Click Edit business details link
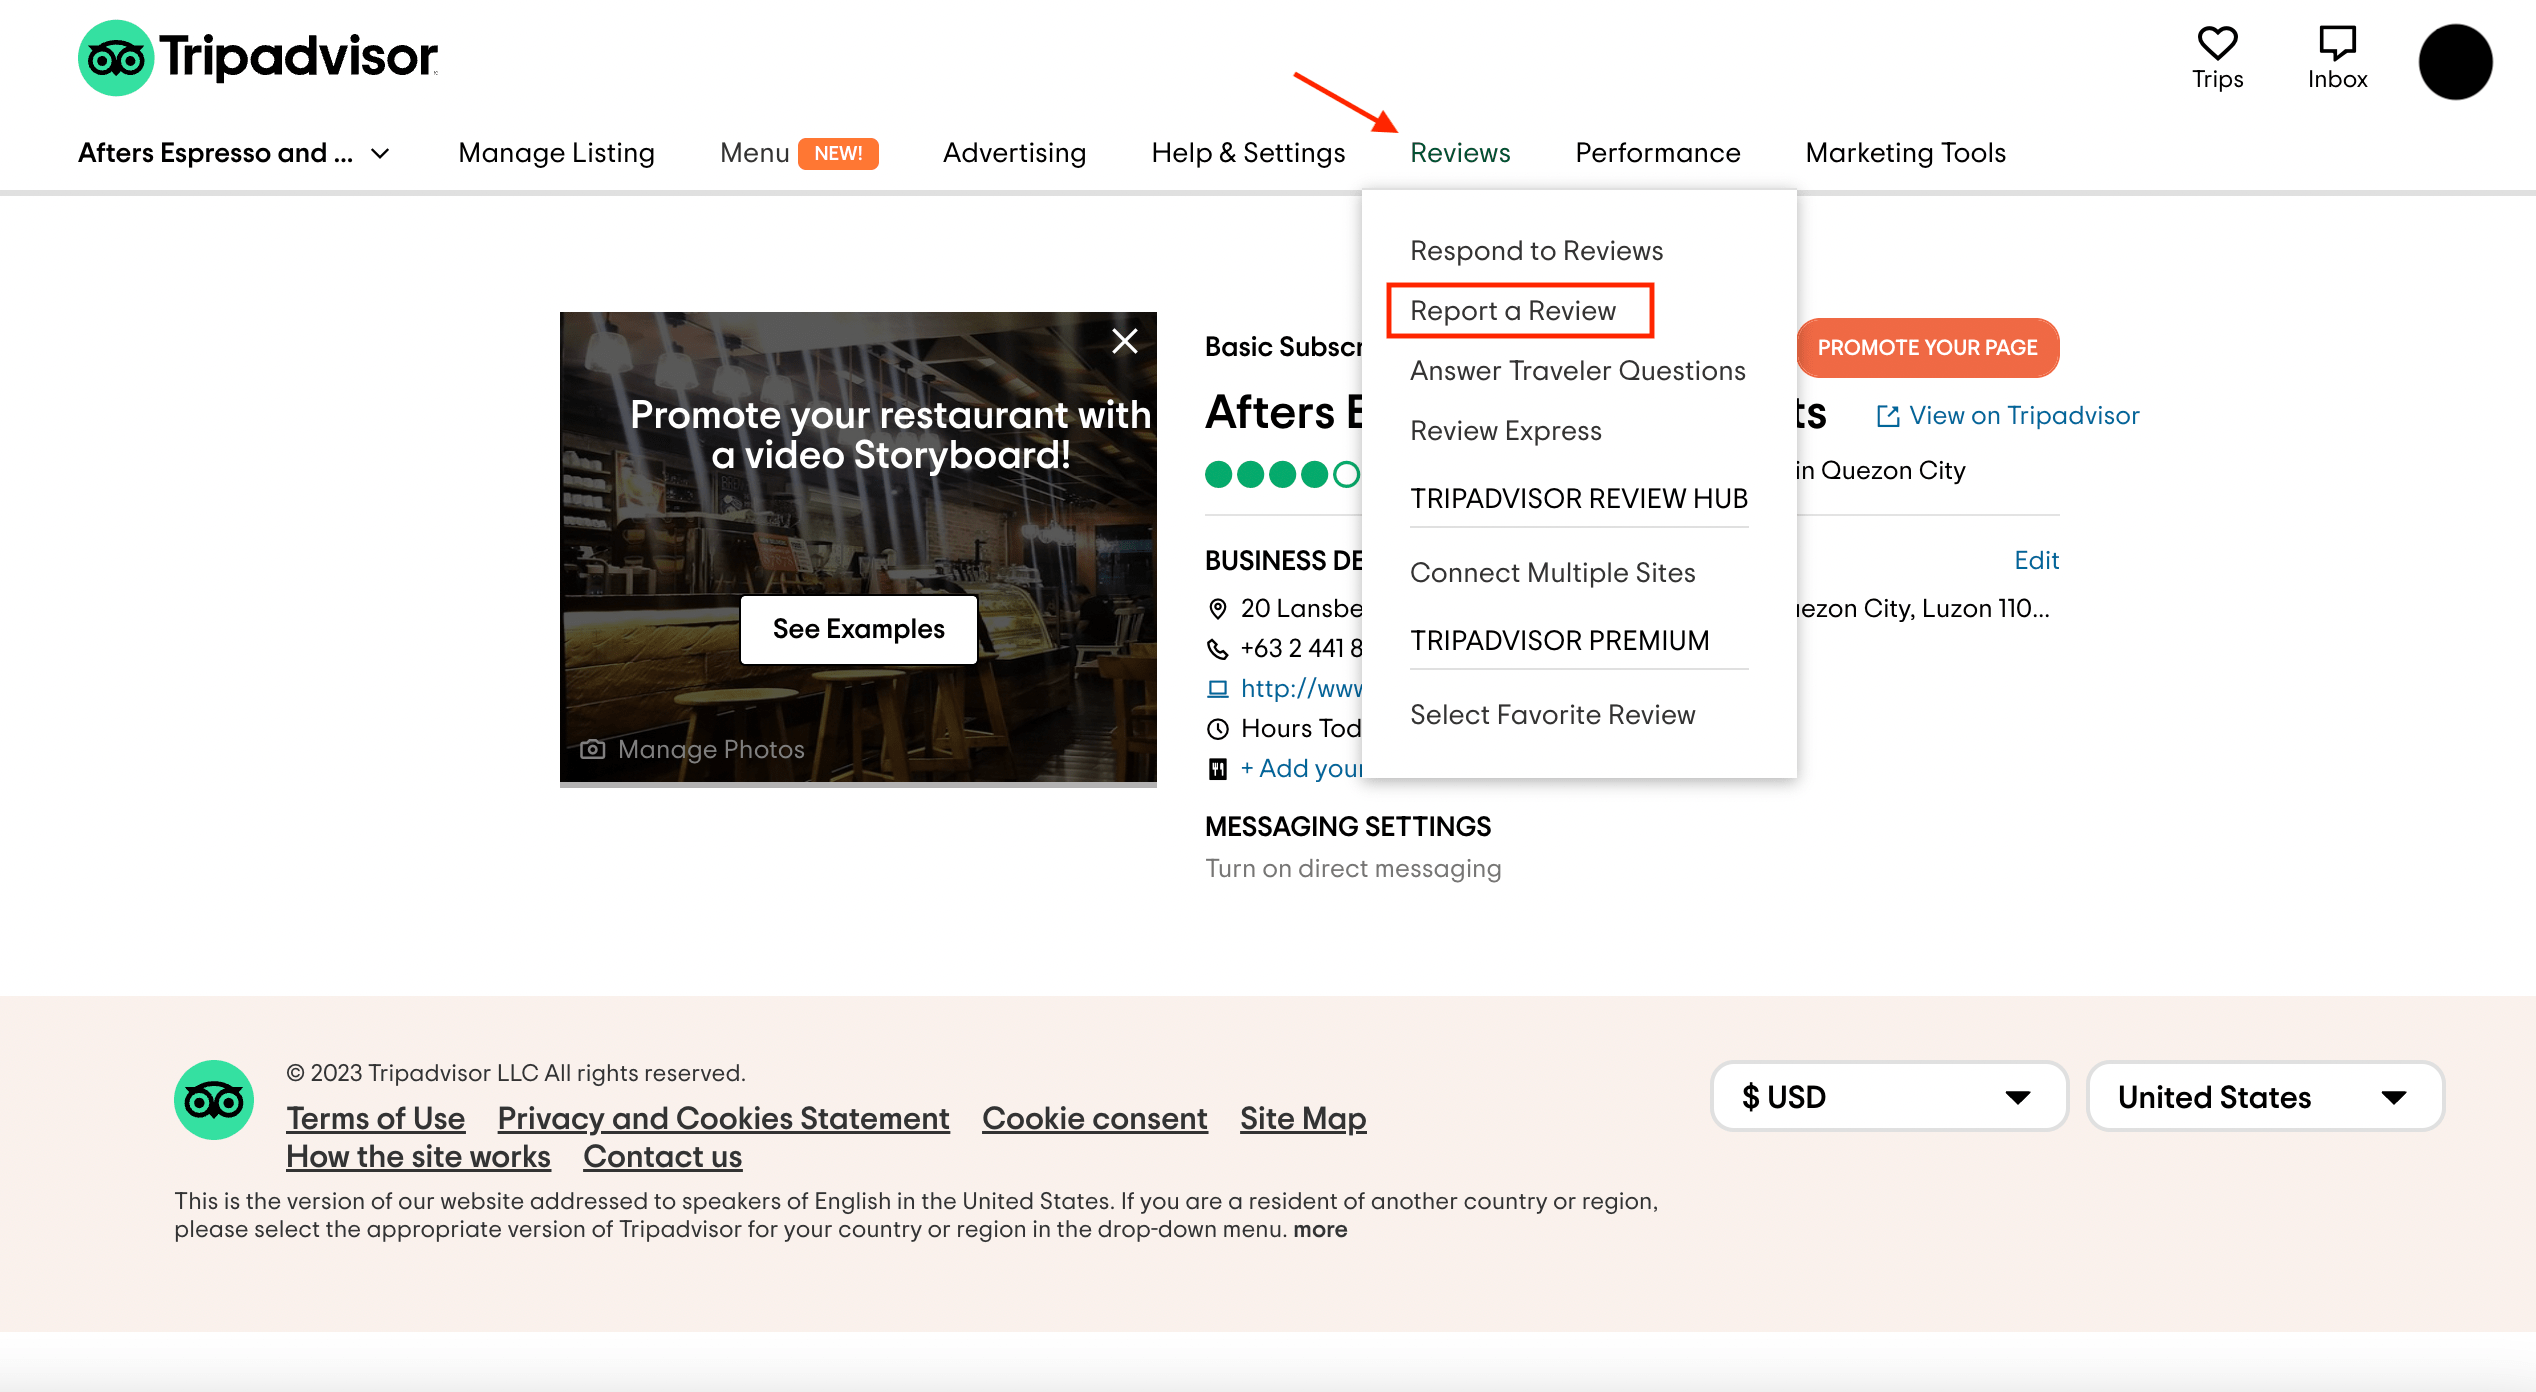Image resolution: width=2536 pixels, height=1392 pixels. (2036, 560)
